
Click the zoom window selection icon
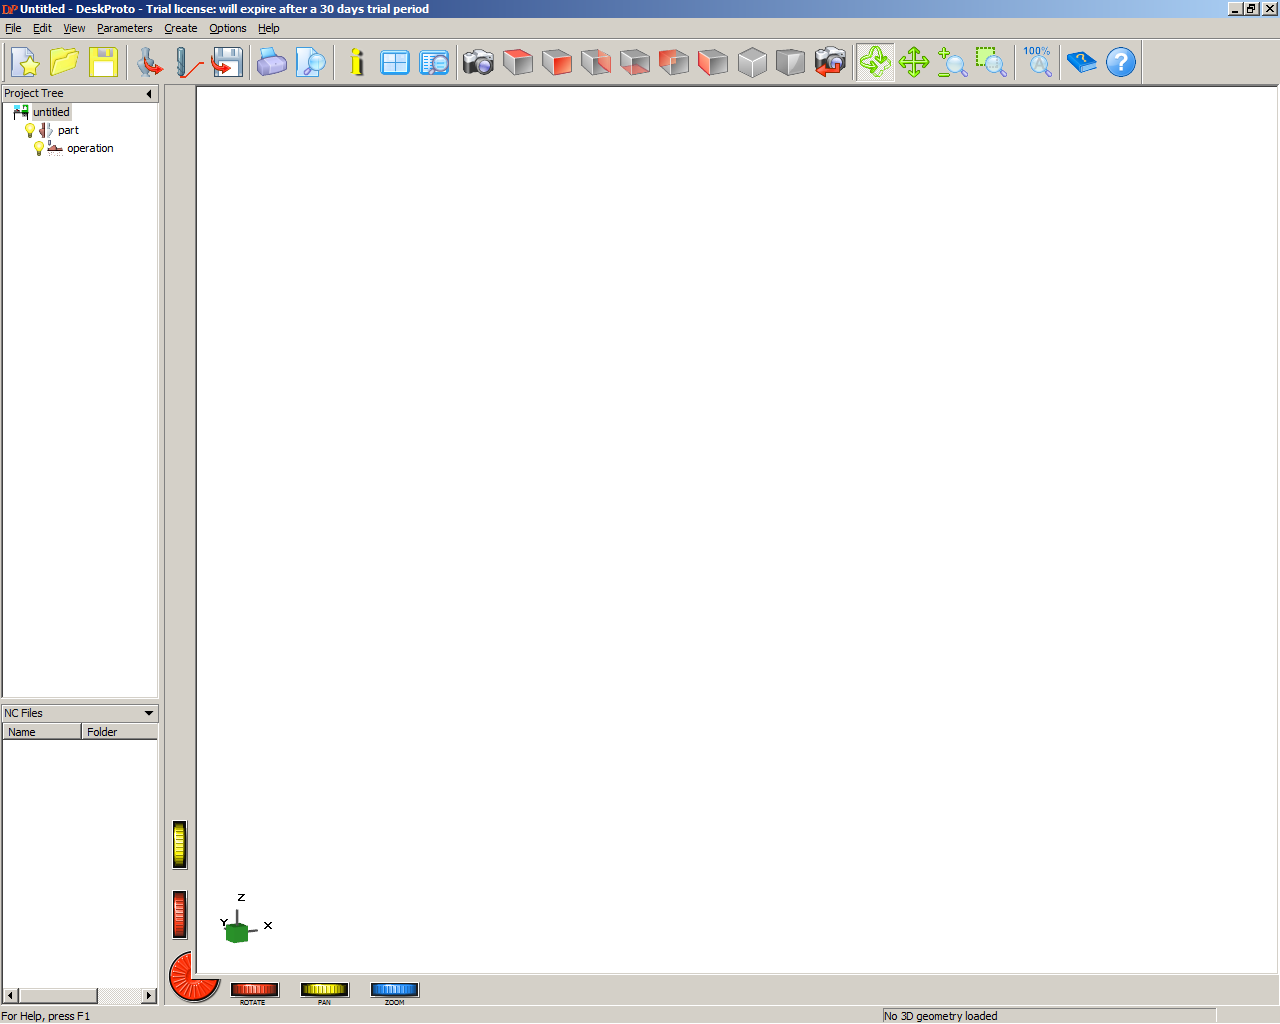[990, 62]
